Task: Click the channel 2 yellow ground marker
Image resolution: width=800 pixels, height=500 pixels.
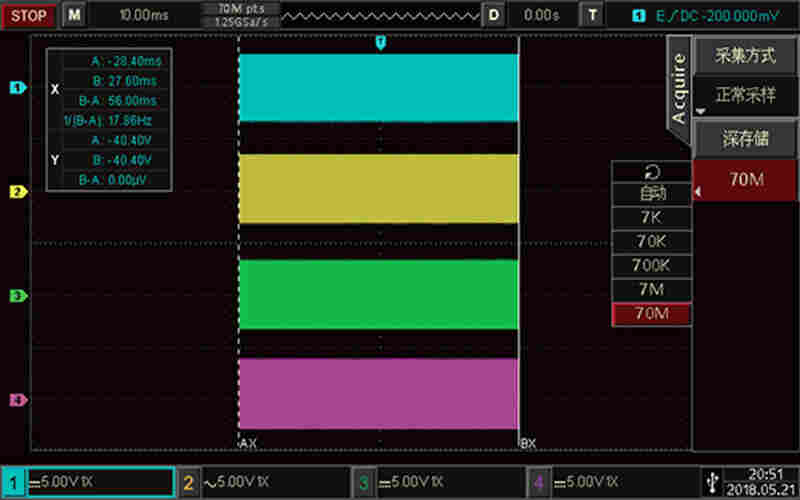Action: 16,191
